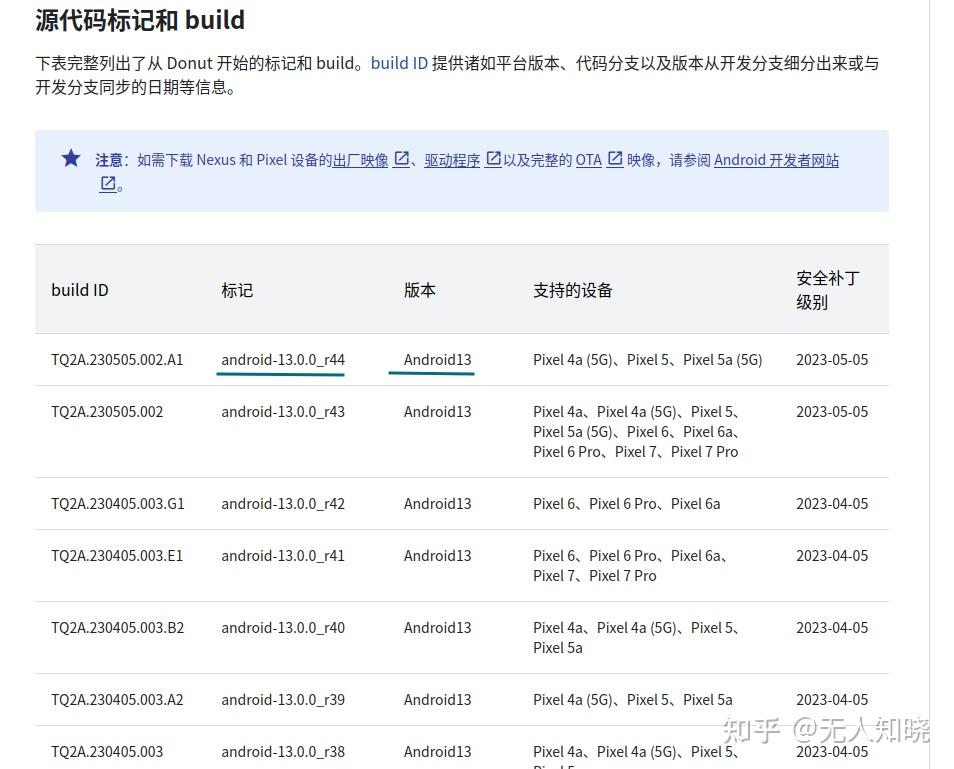The height and width of the screenshot is (769, 954).
Task: Click the 源代码标记和 build page heading
Action: [x=138, y=20]
